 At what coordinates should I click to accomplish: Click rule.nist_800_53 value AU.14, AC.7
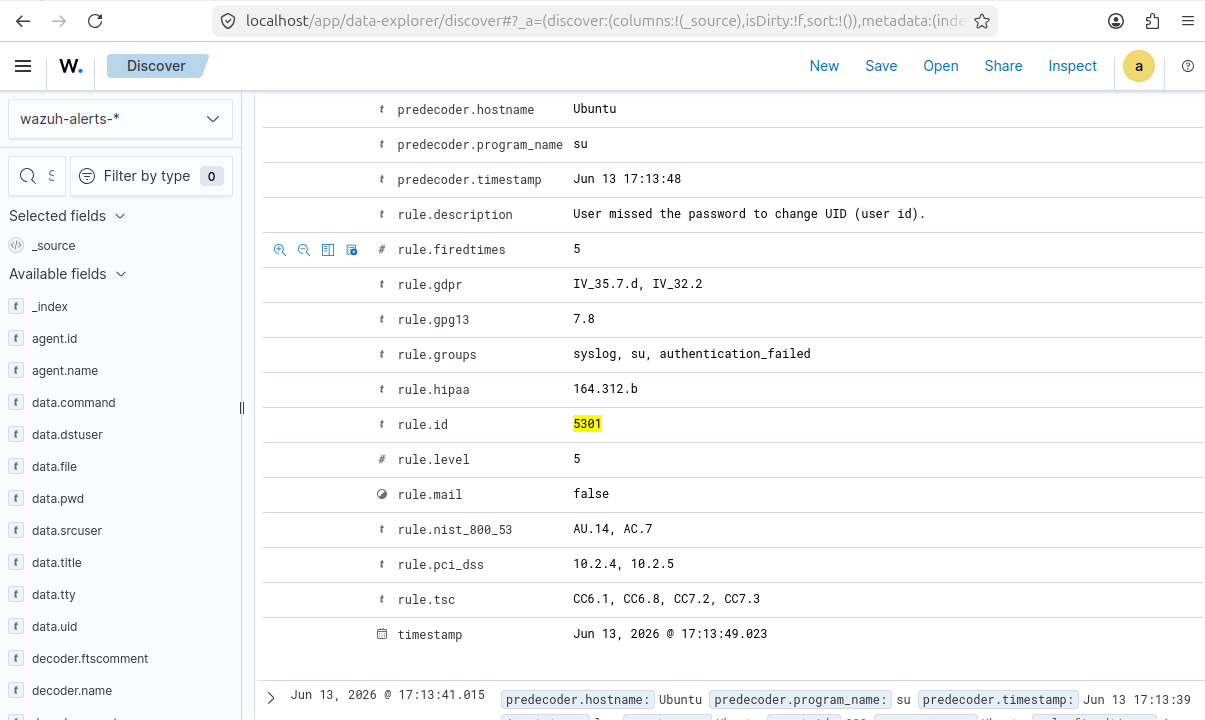tap(613, 529)
